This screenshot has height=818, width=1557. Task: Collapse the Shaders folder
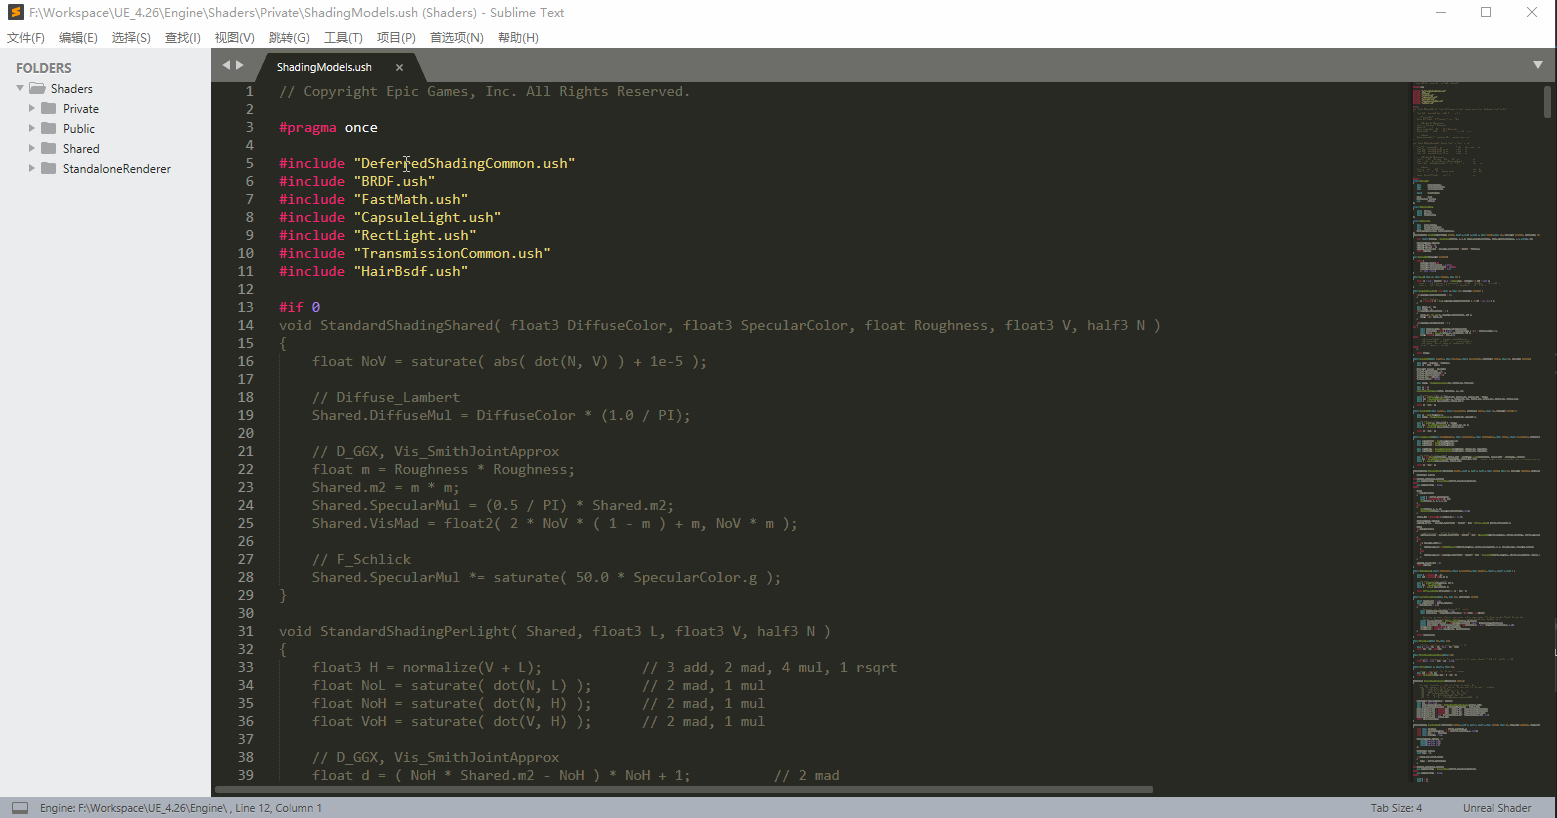20,88
